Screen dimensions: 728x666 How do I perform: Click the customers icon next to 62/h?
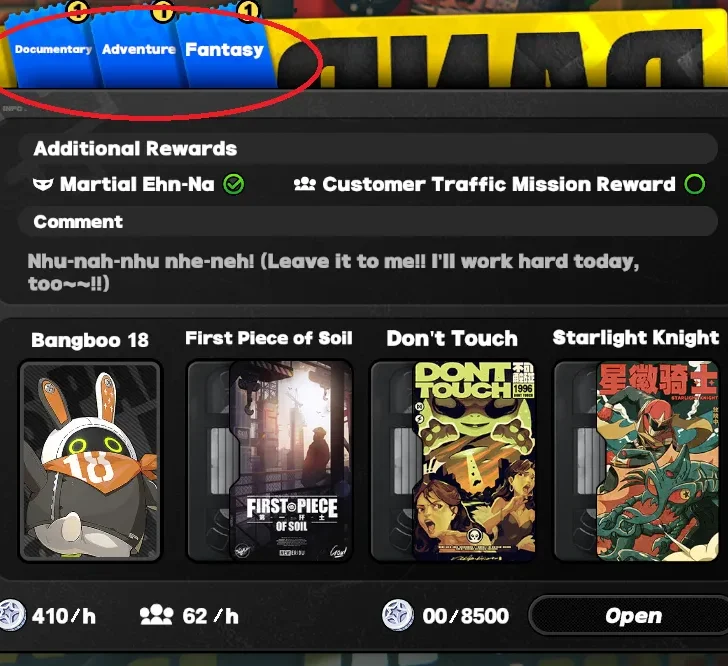pyautogui.click(x=156, y=614)
